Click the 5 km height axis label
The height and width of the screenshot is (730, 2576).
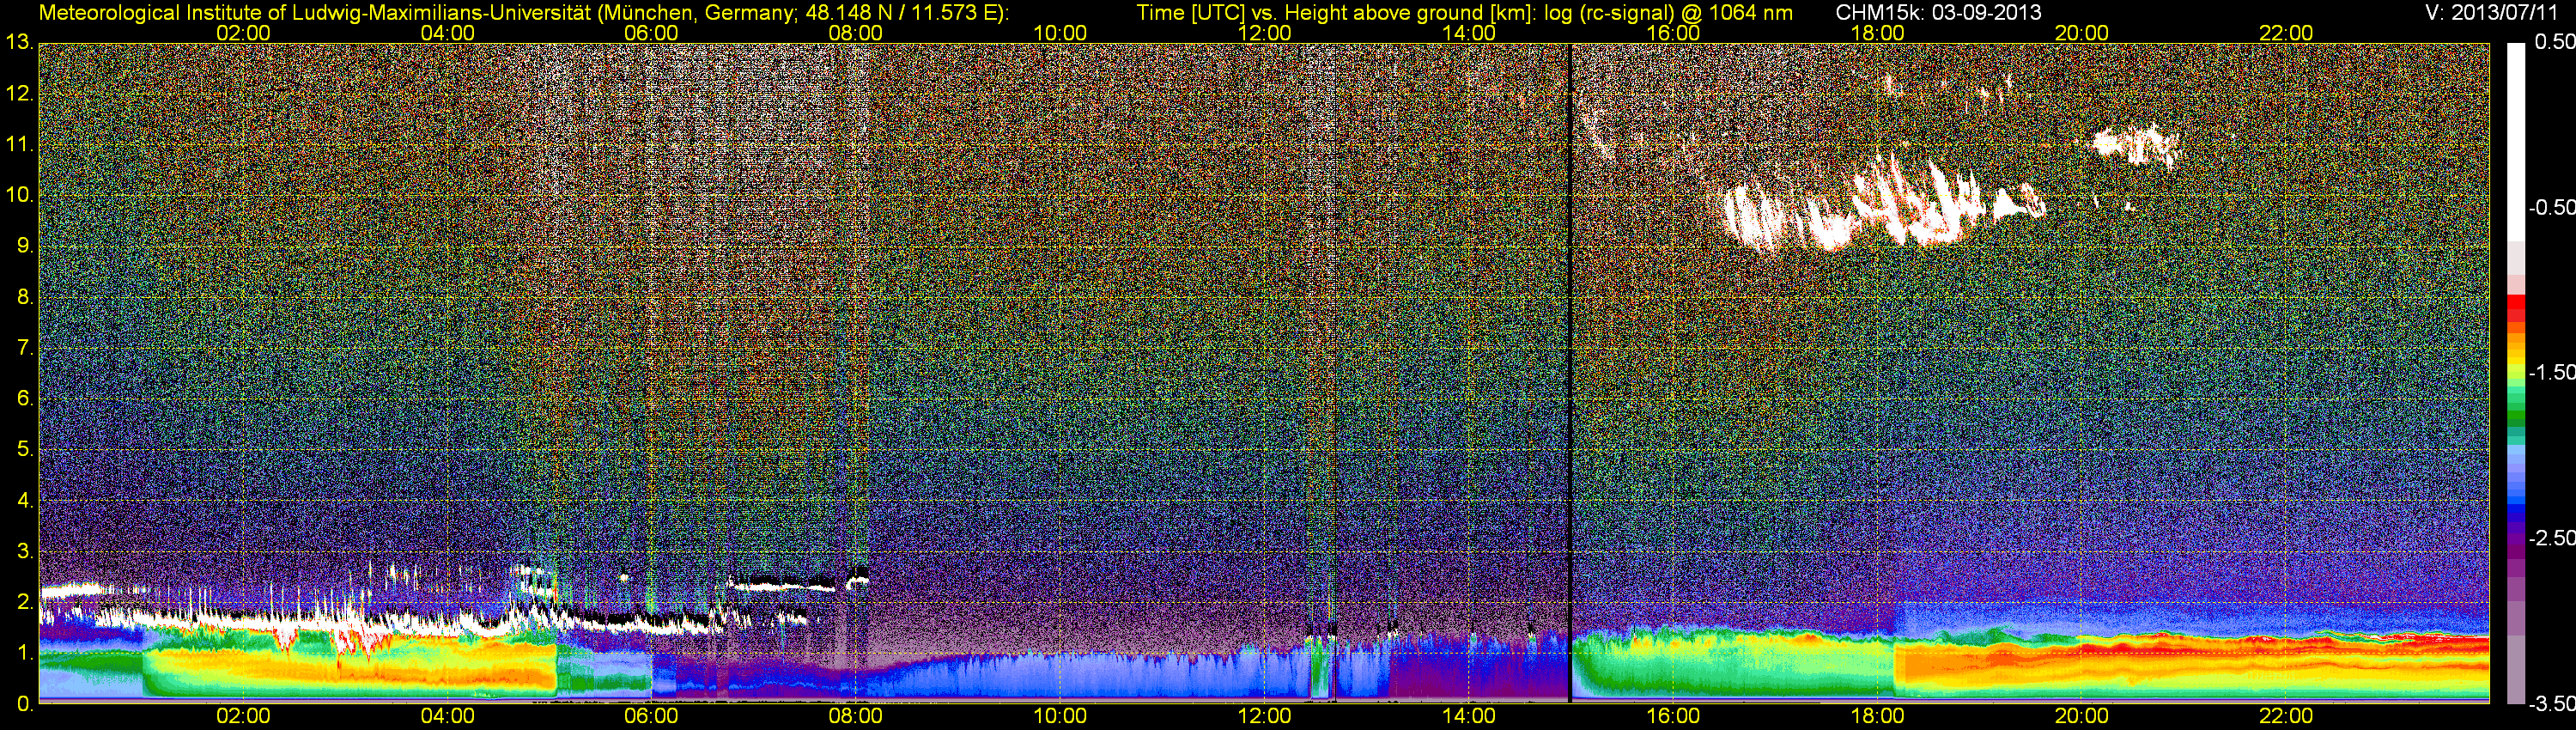tap(24, 450)
